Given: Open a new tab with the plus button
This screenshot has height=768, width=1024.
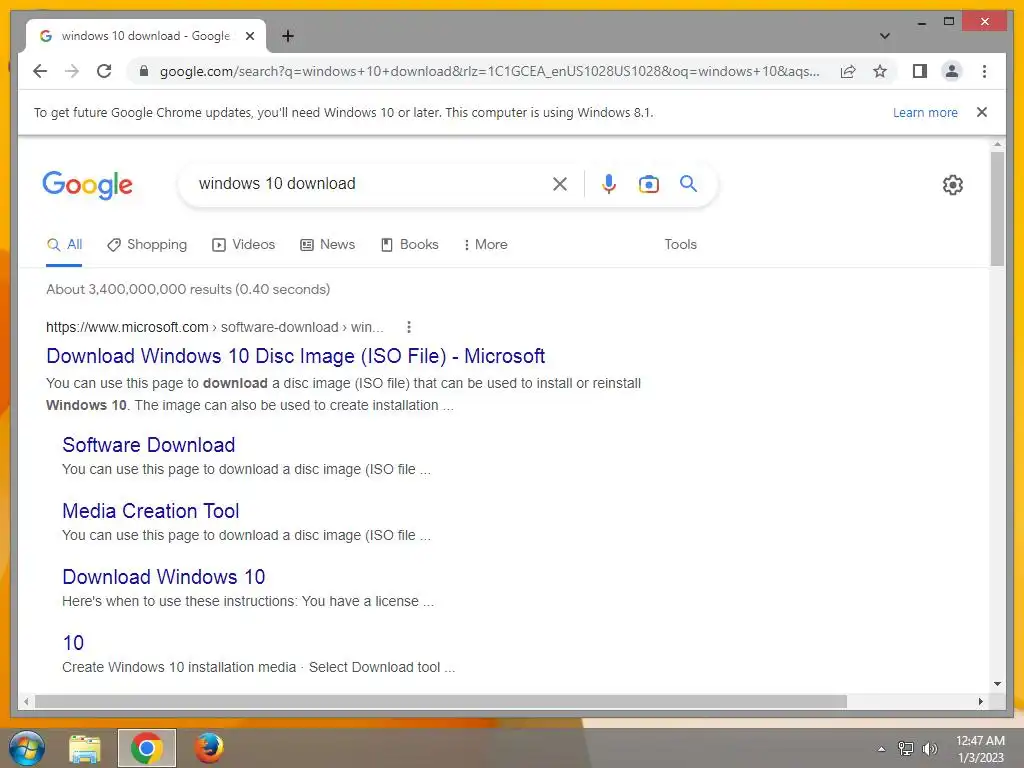Looking at the screenshot, I should pyautogui.click(x=287, y=36).
